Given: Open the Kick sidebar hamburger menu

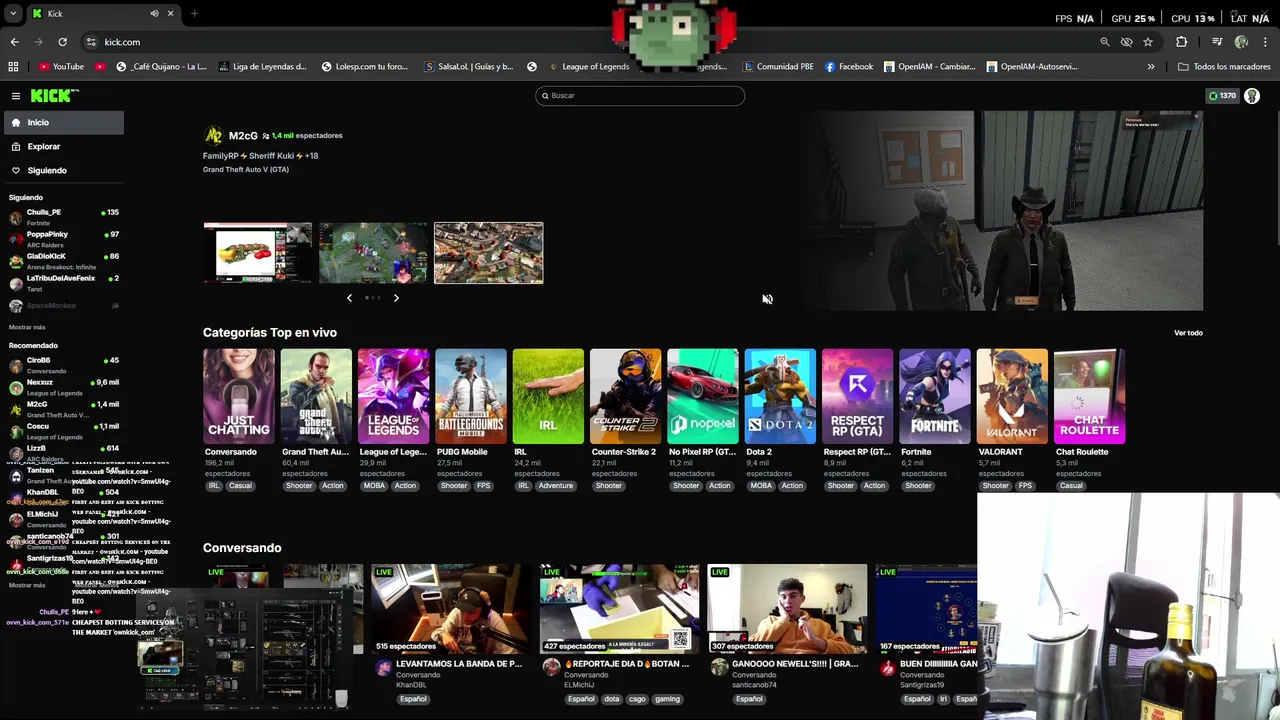Looking at the screenshot, I should 16,96.
